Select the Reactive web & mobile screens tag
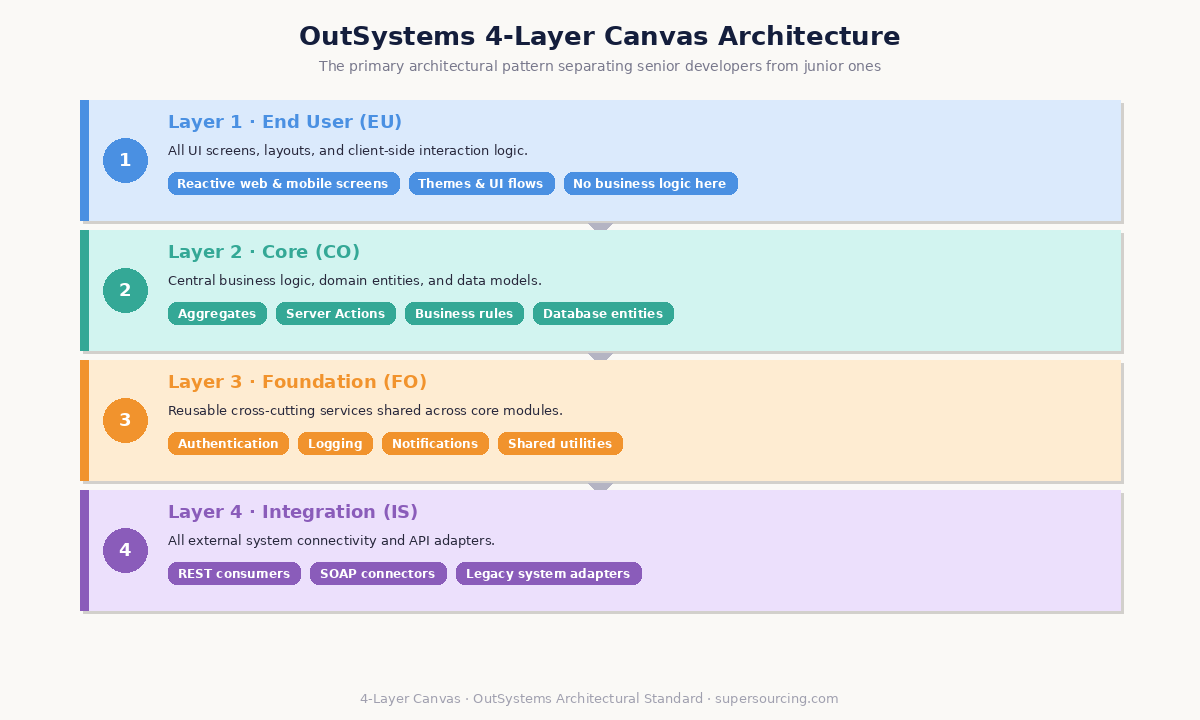1200x720 pixels. pos(283,184)
